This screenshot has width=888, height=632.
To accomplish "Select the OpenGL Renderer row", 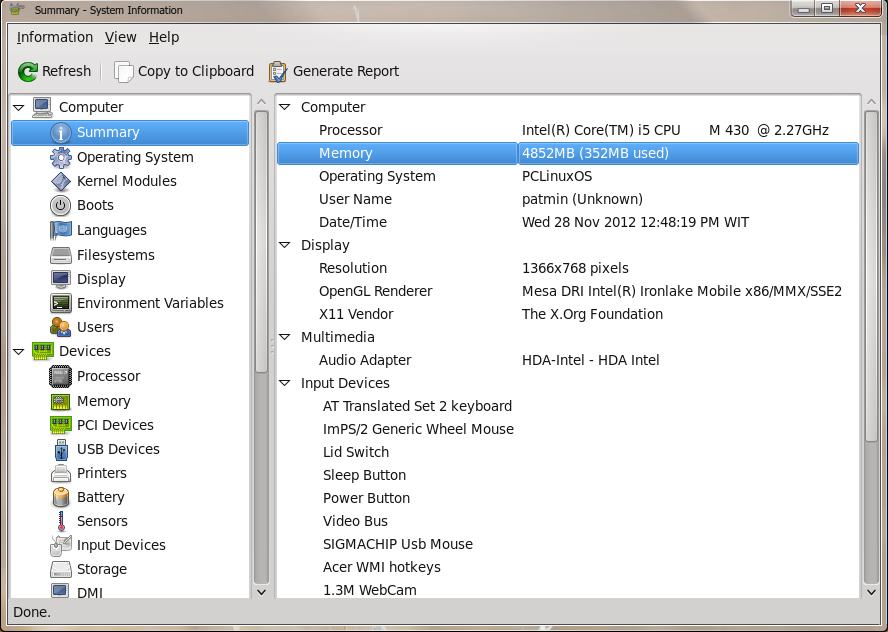I will (567, 291).
